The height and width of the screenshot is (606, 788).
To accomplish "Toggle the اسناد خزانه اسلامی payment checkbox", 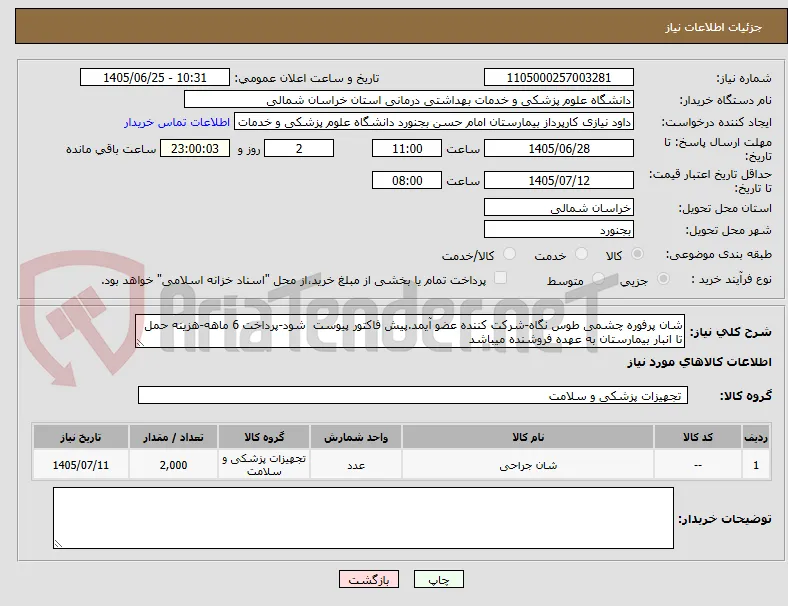I will click(x=500, y=278).
